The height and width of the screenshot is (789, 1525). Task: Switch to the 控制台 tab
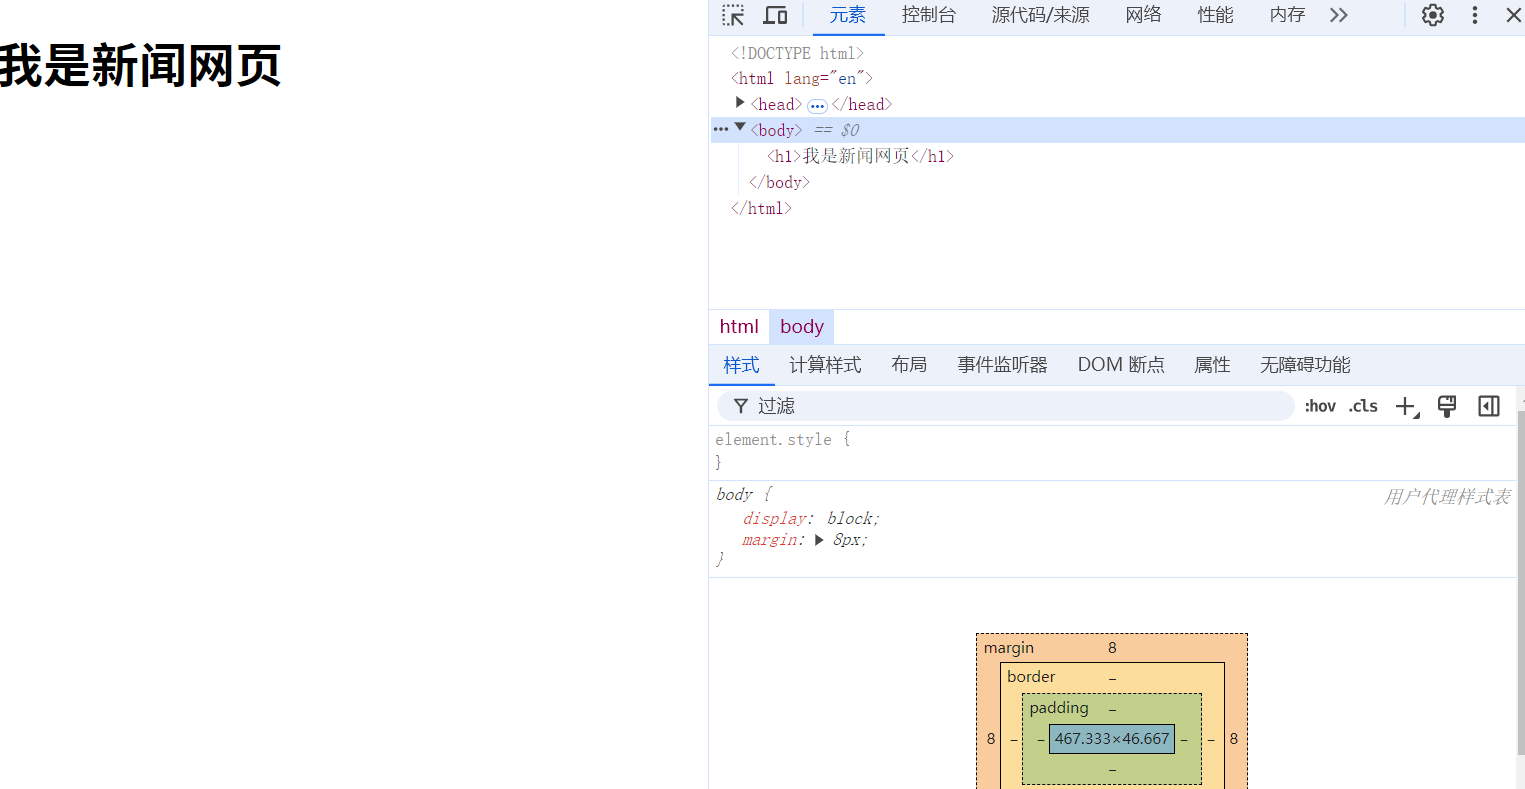coord(928,15)
